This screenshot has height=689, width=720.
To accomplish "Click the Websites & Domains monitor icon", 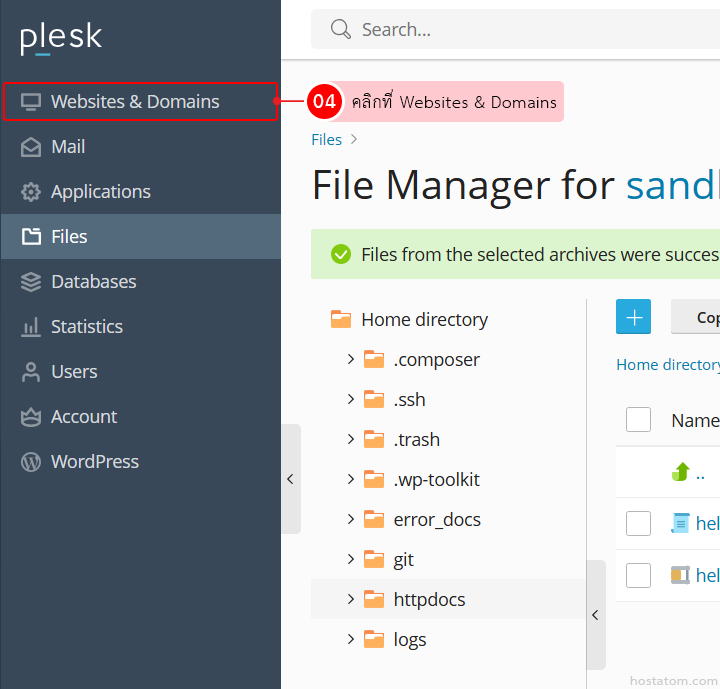I will point(31,101).
